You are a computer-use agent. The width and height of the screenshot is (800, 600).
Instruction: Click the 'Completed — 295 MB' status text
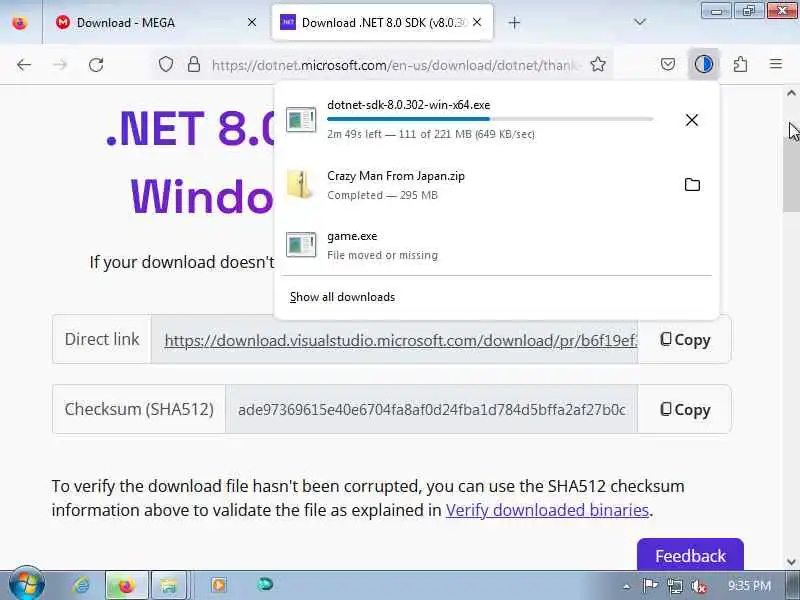point(382,195)
